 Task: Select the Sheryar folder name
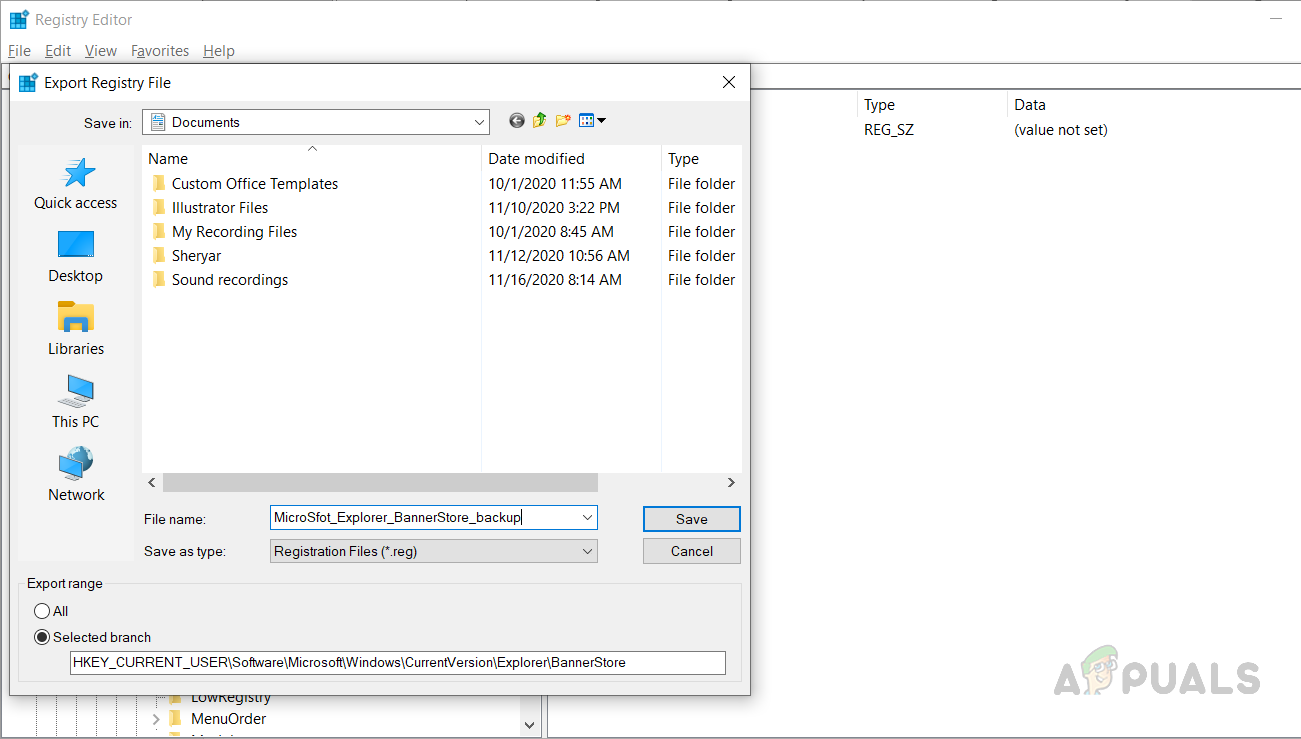pos(197,256)
